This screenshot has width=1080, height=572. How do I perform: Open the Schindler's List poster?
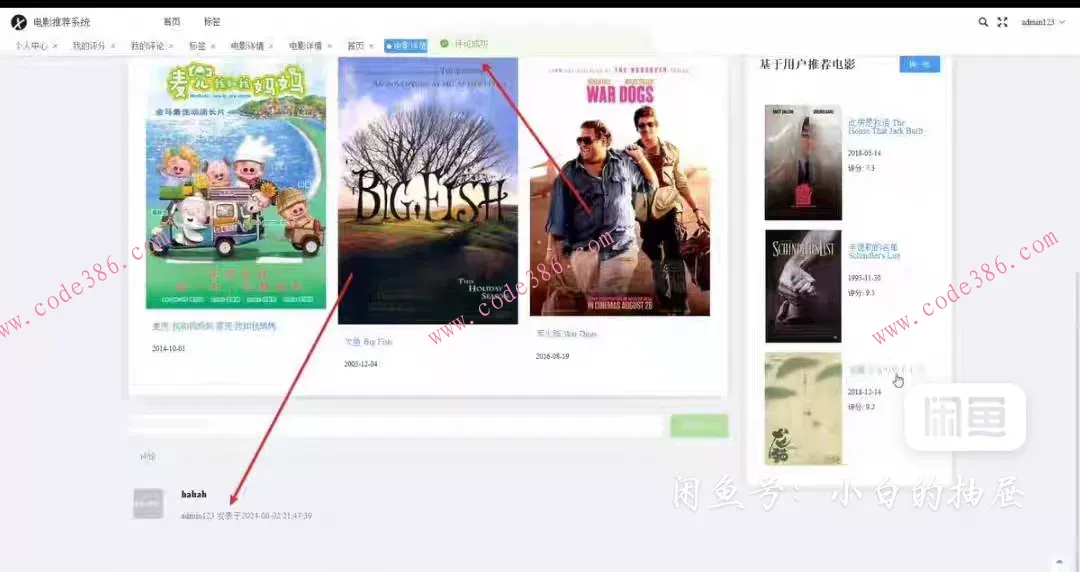[803, 286]
